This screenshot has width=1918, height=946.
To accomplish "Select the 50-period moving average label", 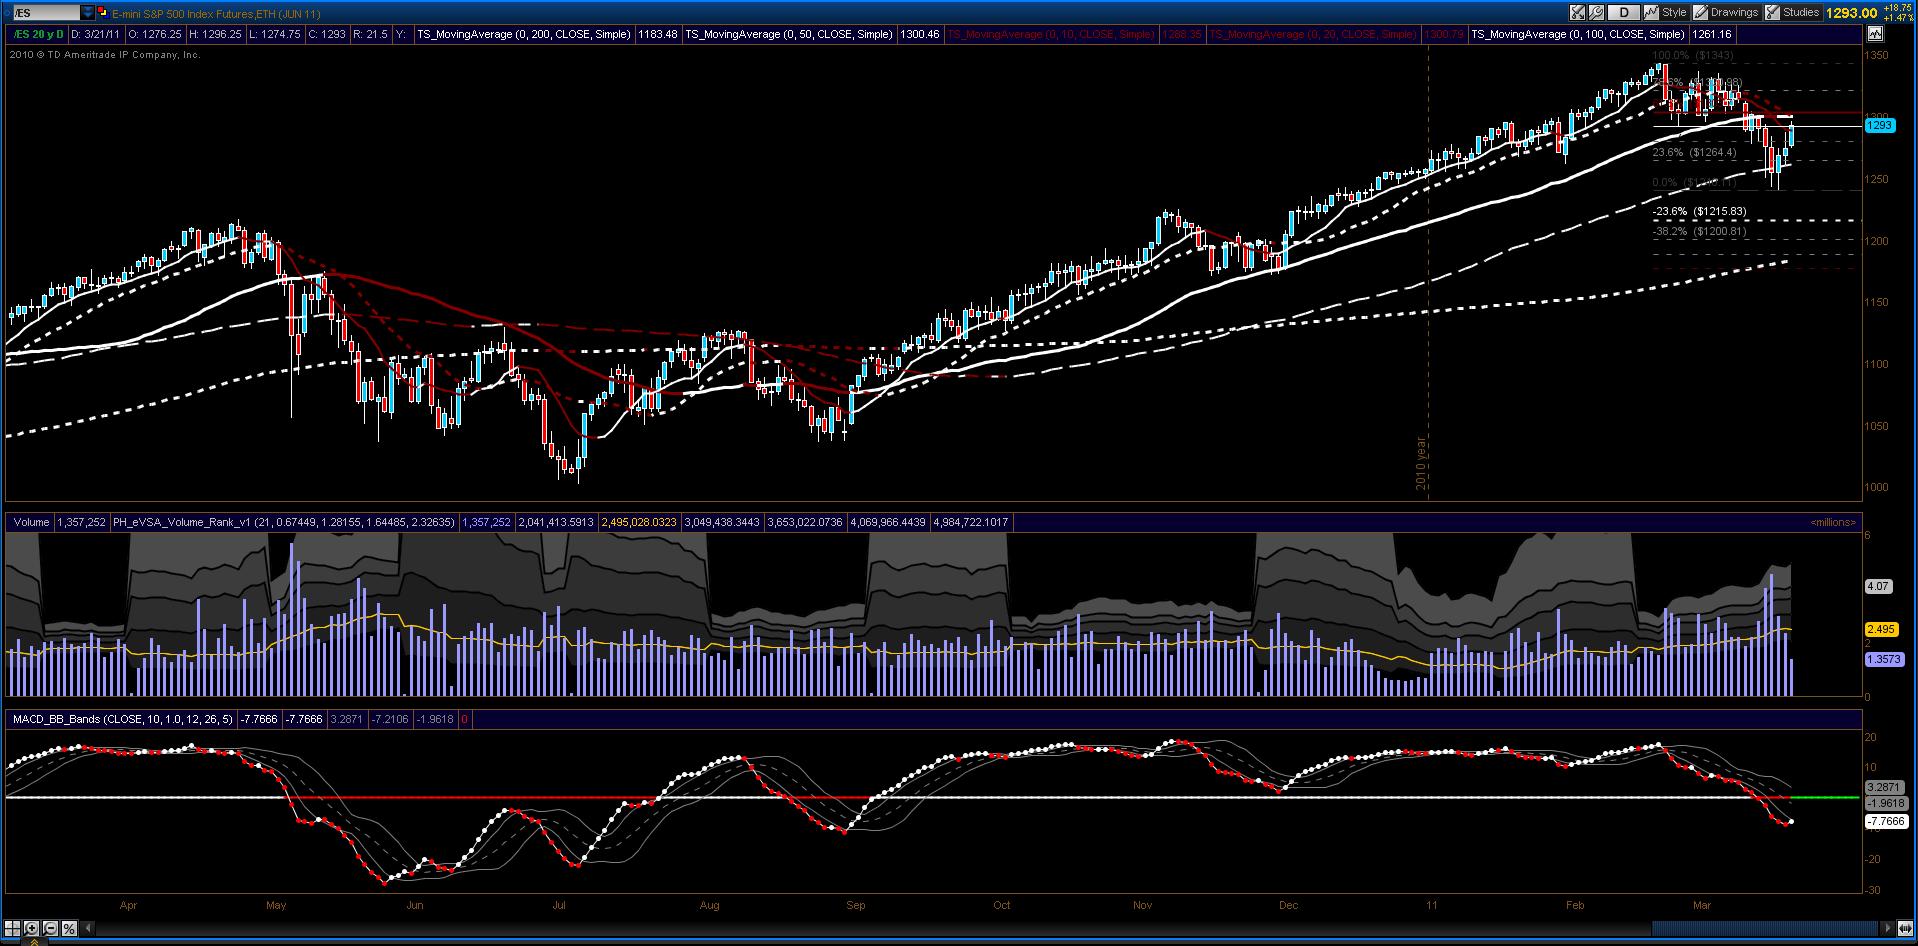I will 789,34.
